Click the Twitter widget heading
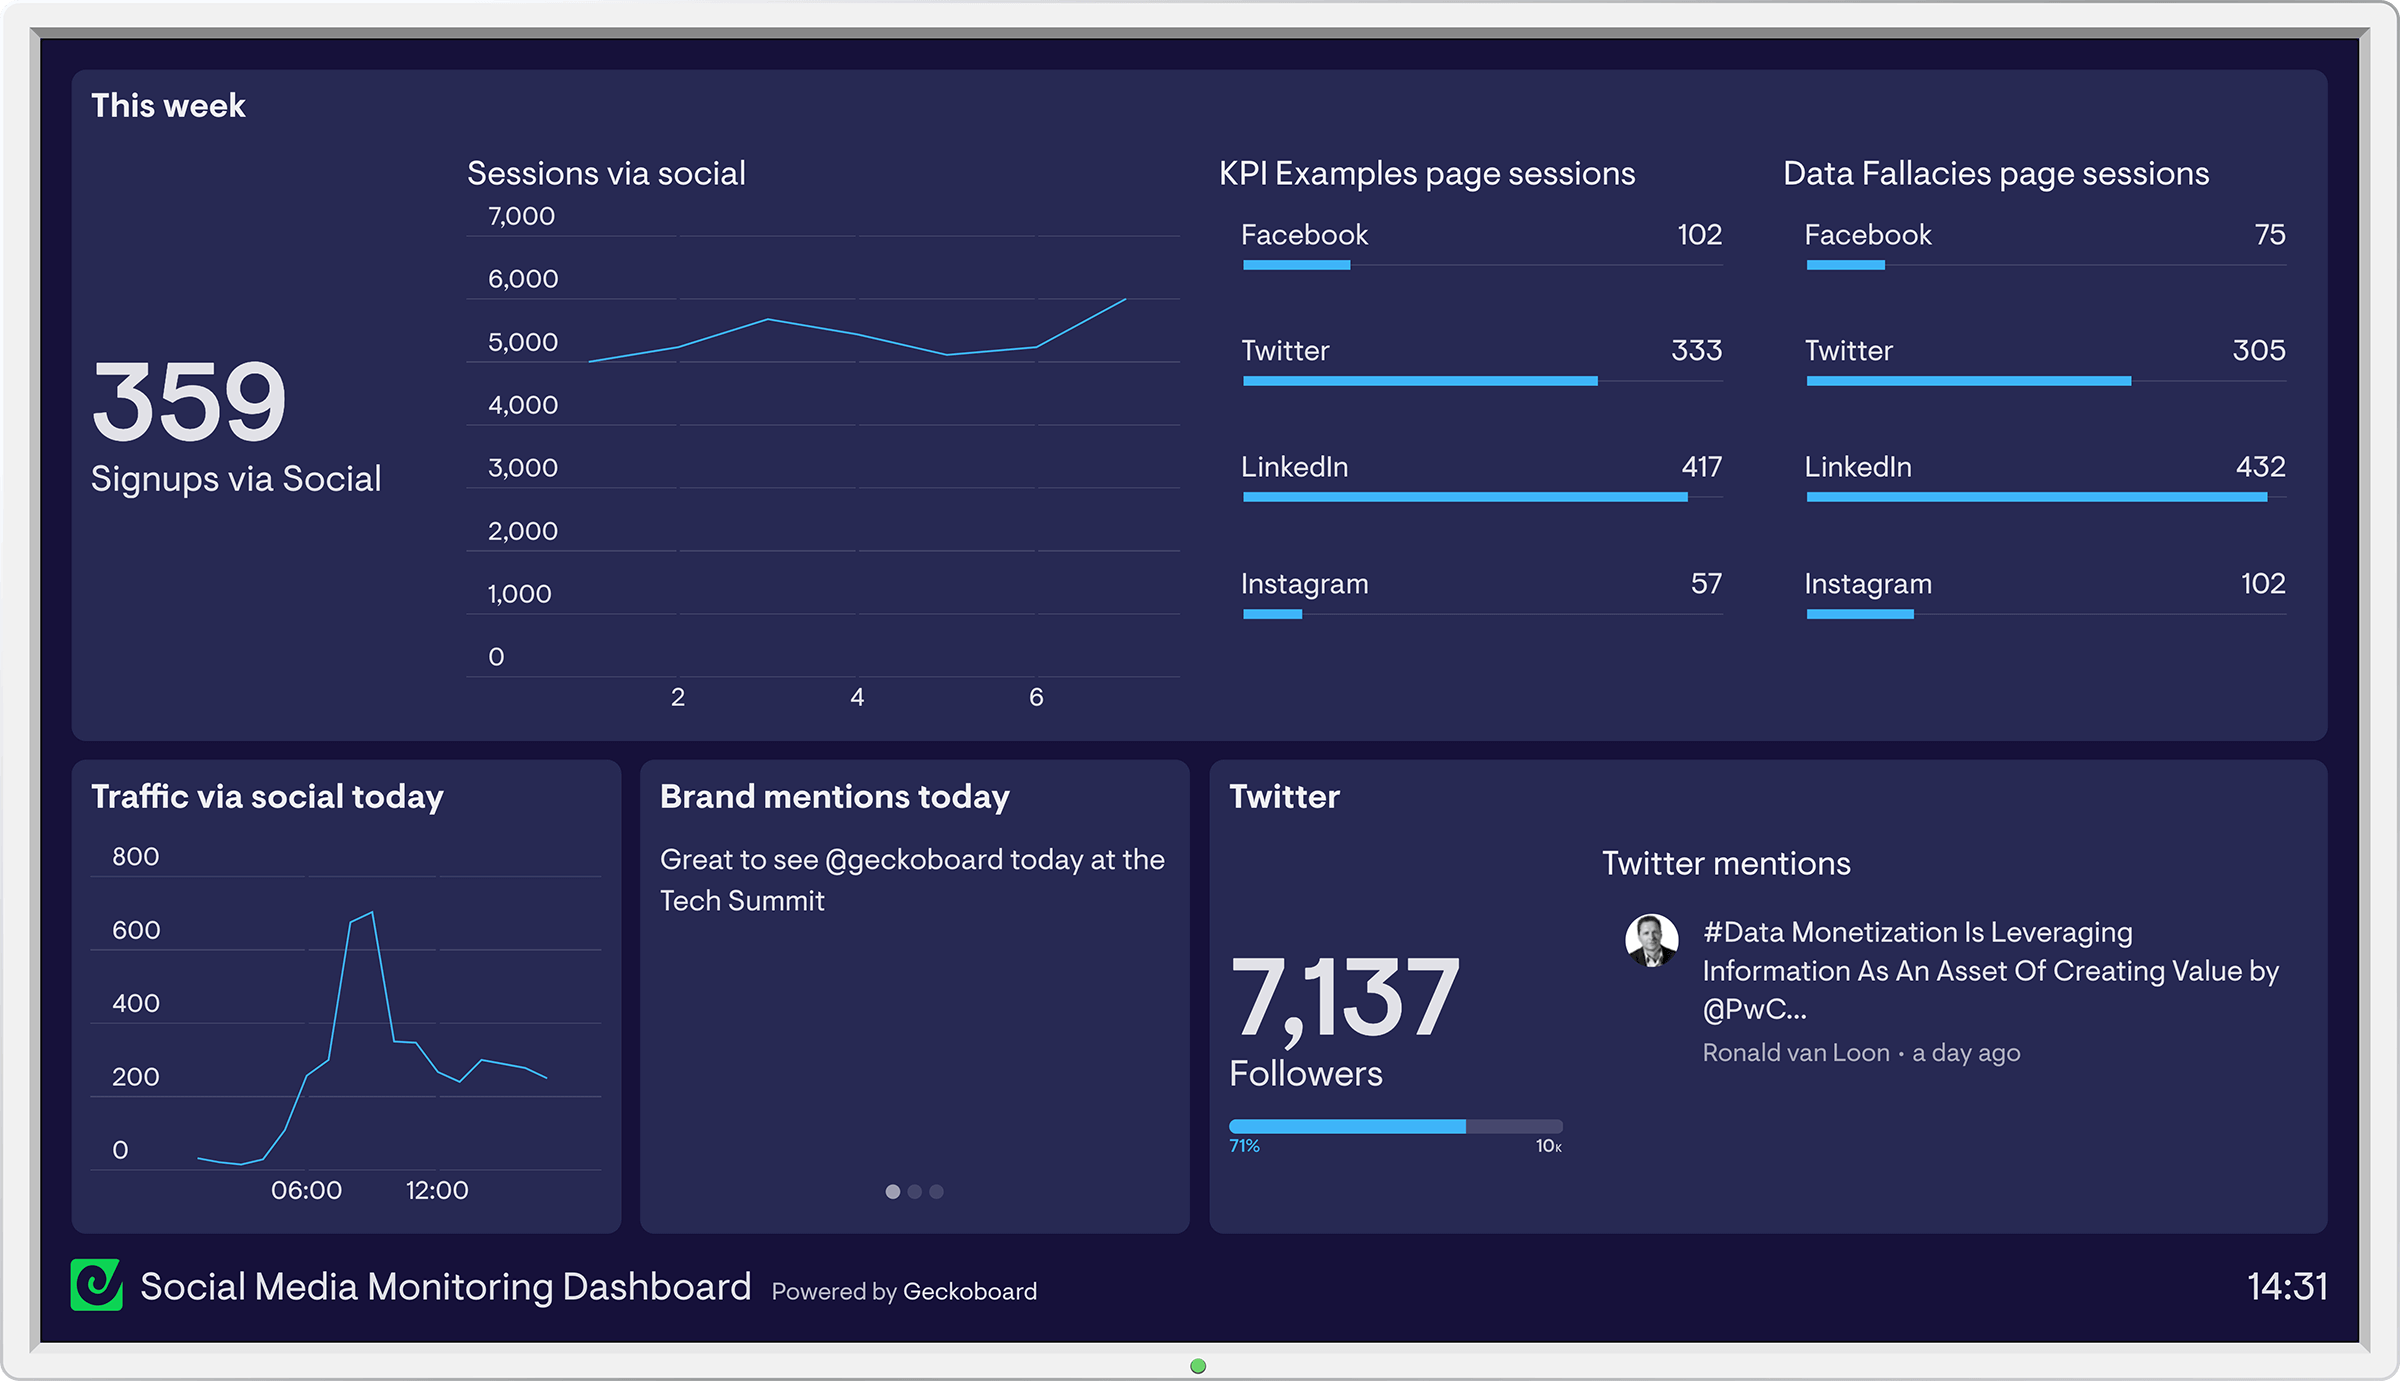This screenshot has height=1381, width=2400. coord(1284,797)
